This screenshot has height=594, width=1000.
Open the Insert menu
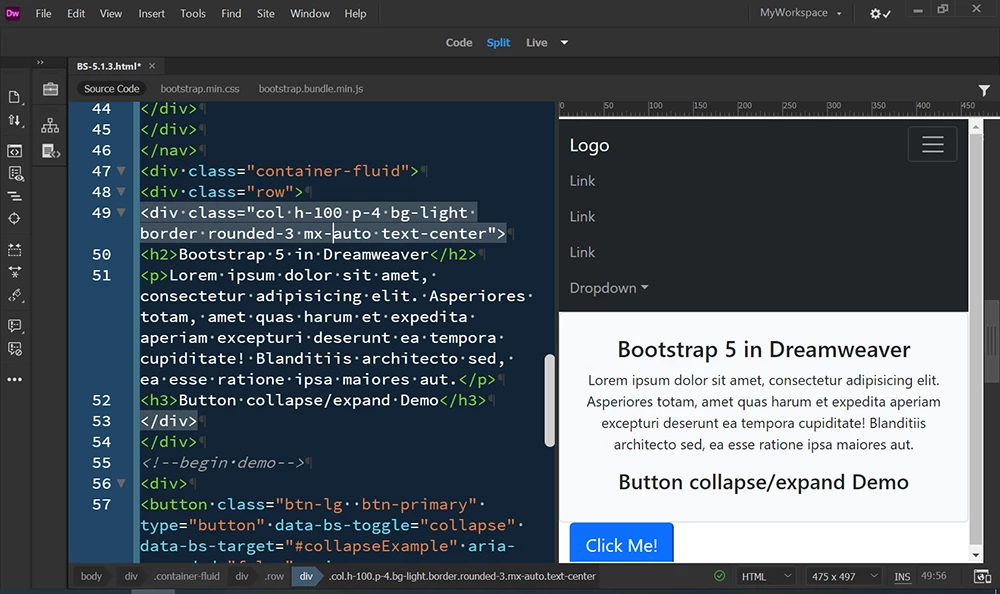click(x=152, y=13)
